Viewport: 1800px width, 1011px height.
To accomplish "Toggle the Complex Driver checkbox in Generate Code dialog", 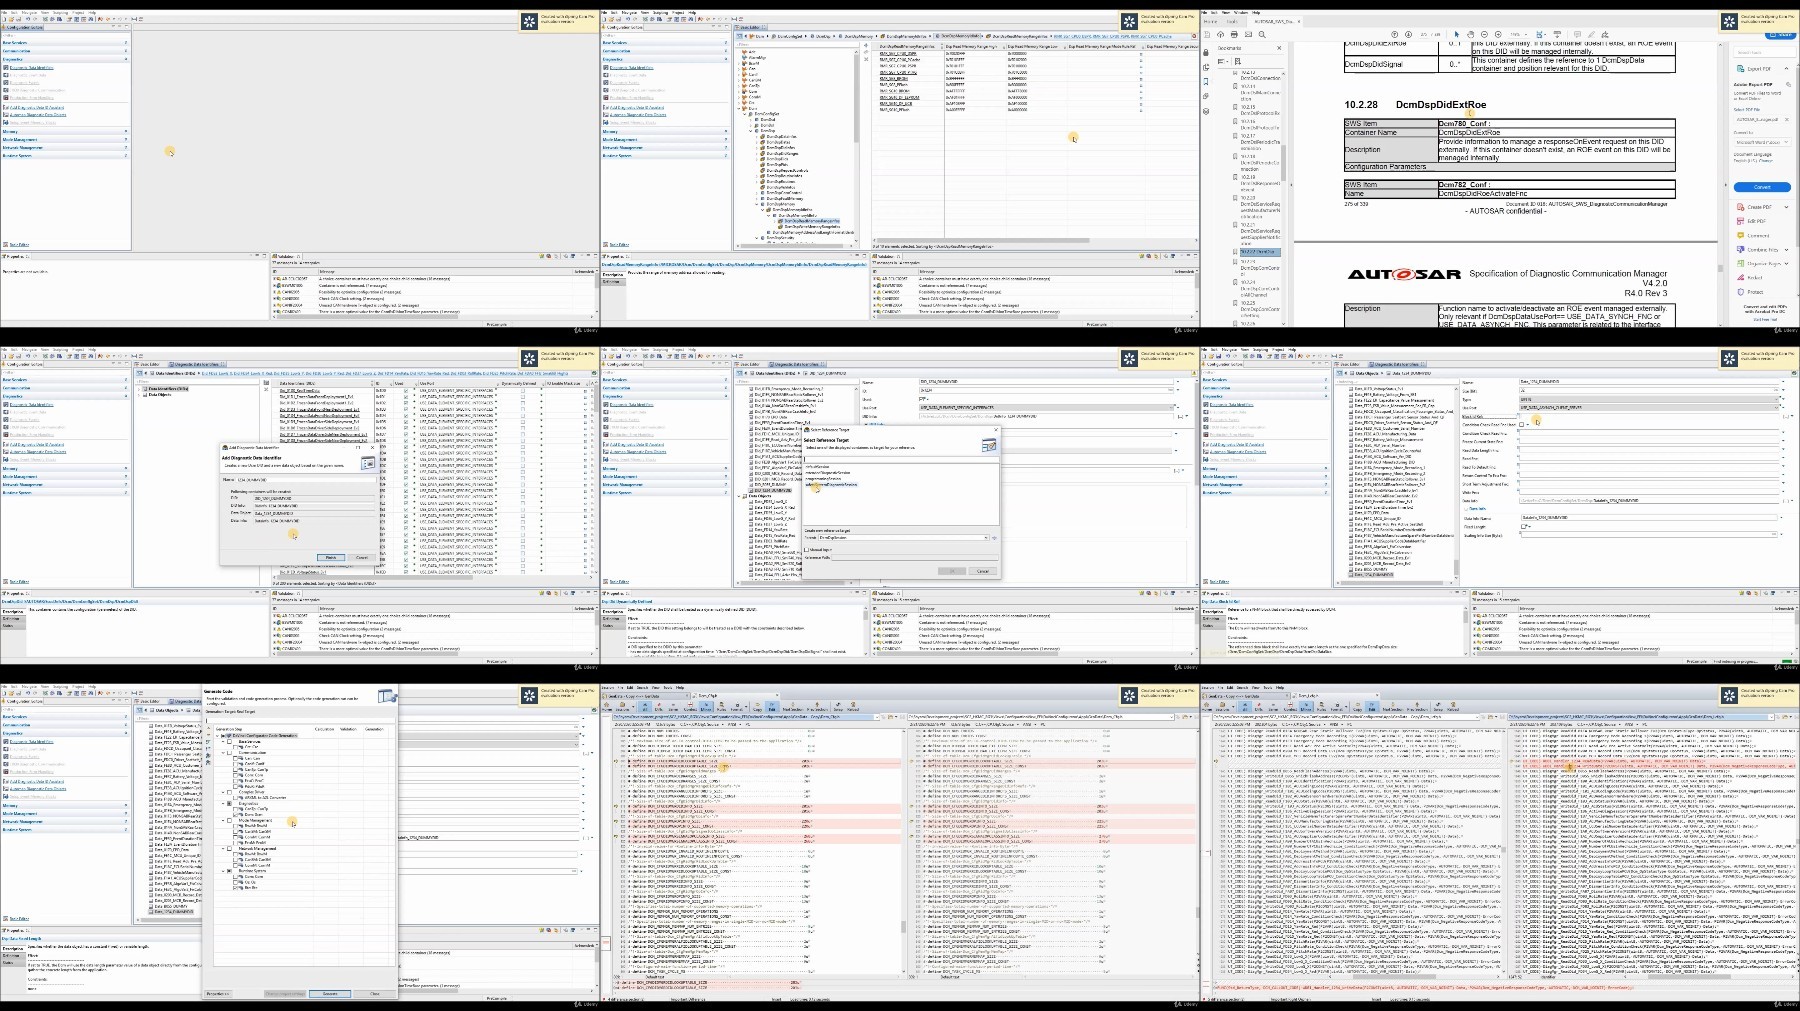I will pos(229,792).
